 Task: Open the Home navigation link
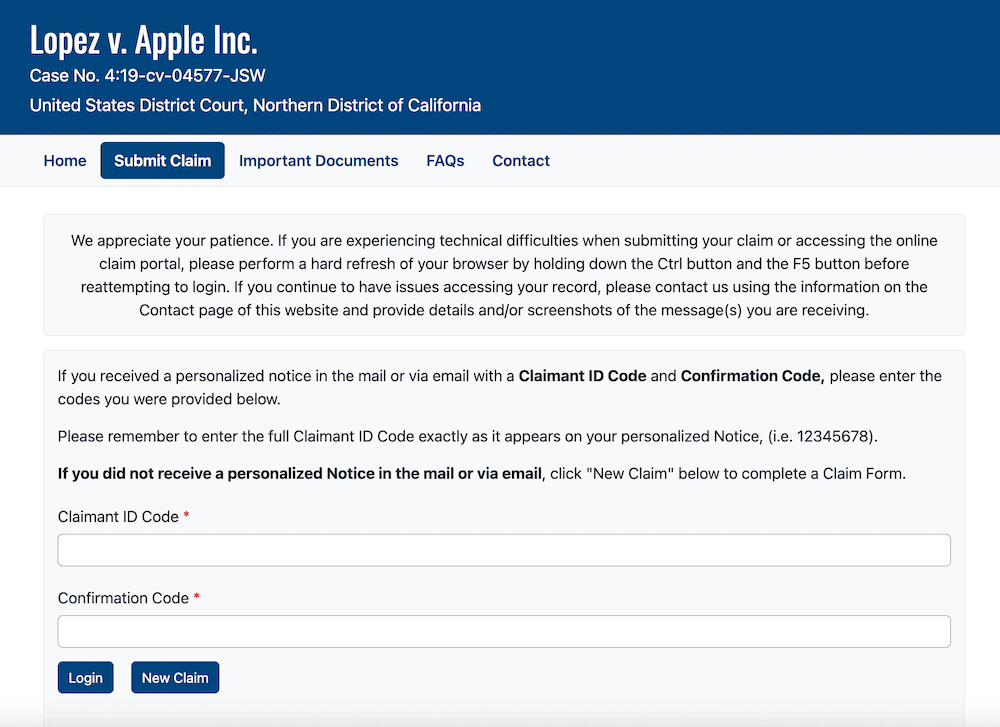[65, 161]
